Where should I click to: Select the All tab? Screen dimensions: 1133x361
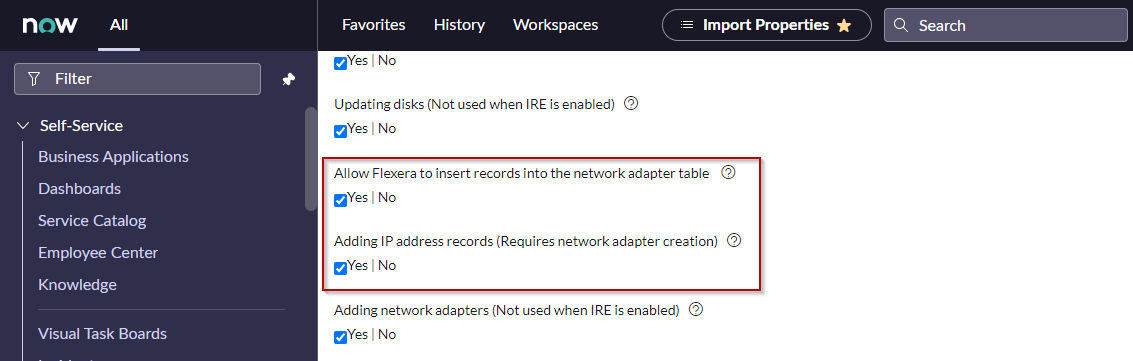[x=119, y=25]
